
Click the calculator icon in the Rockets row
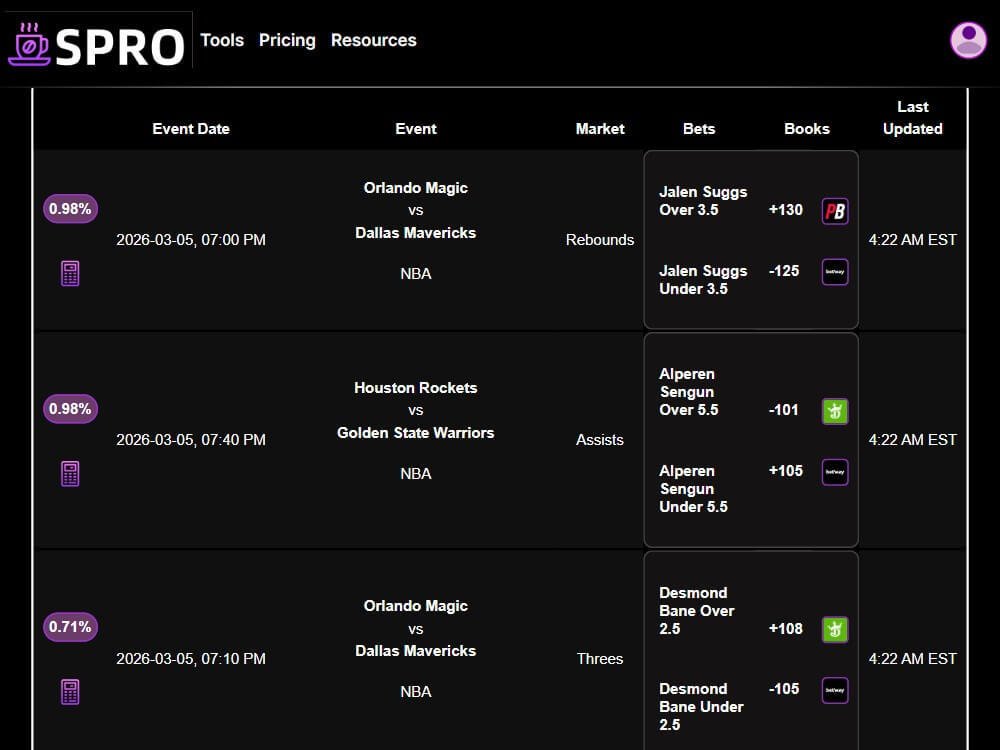click(70, 472)
